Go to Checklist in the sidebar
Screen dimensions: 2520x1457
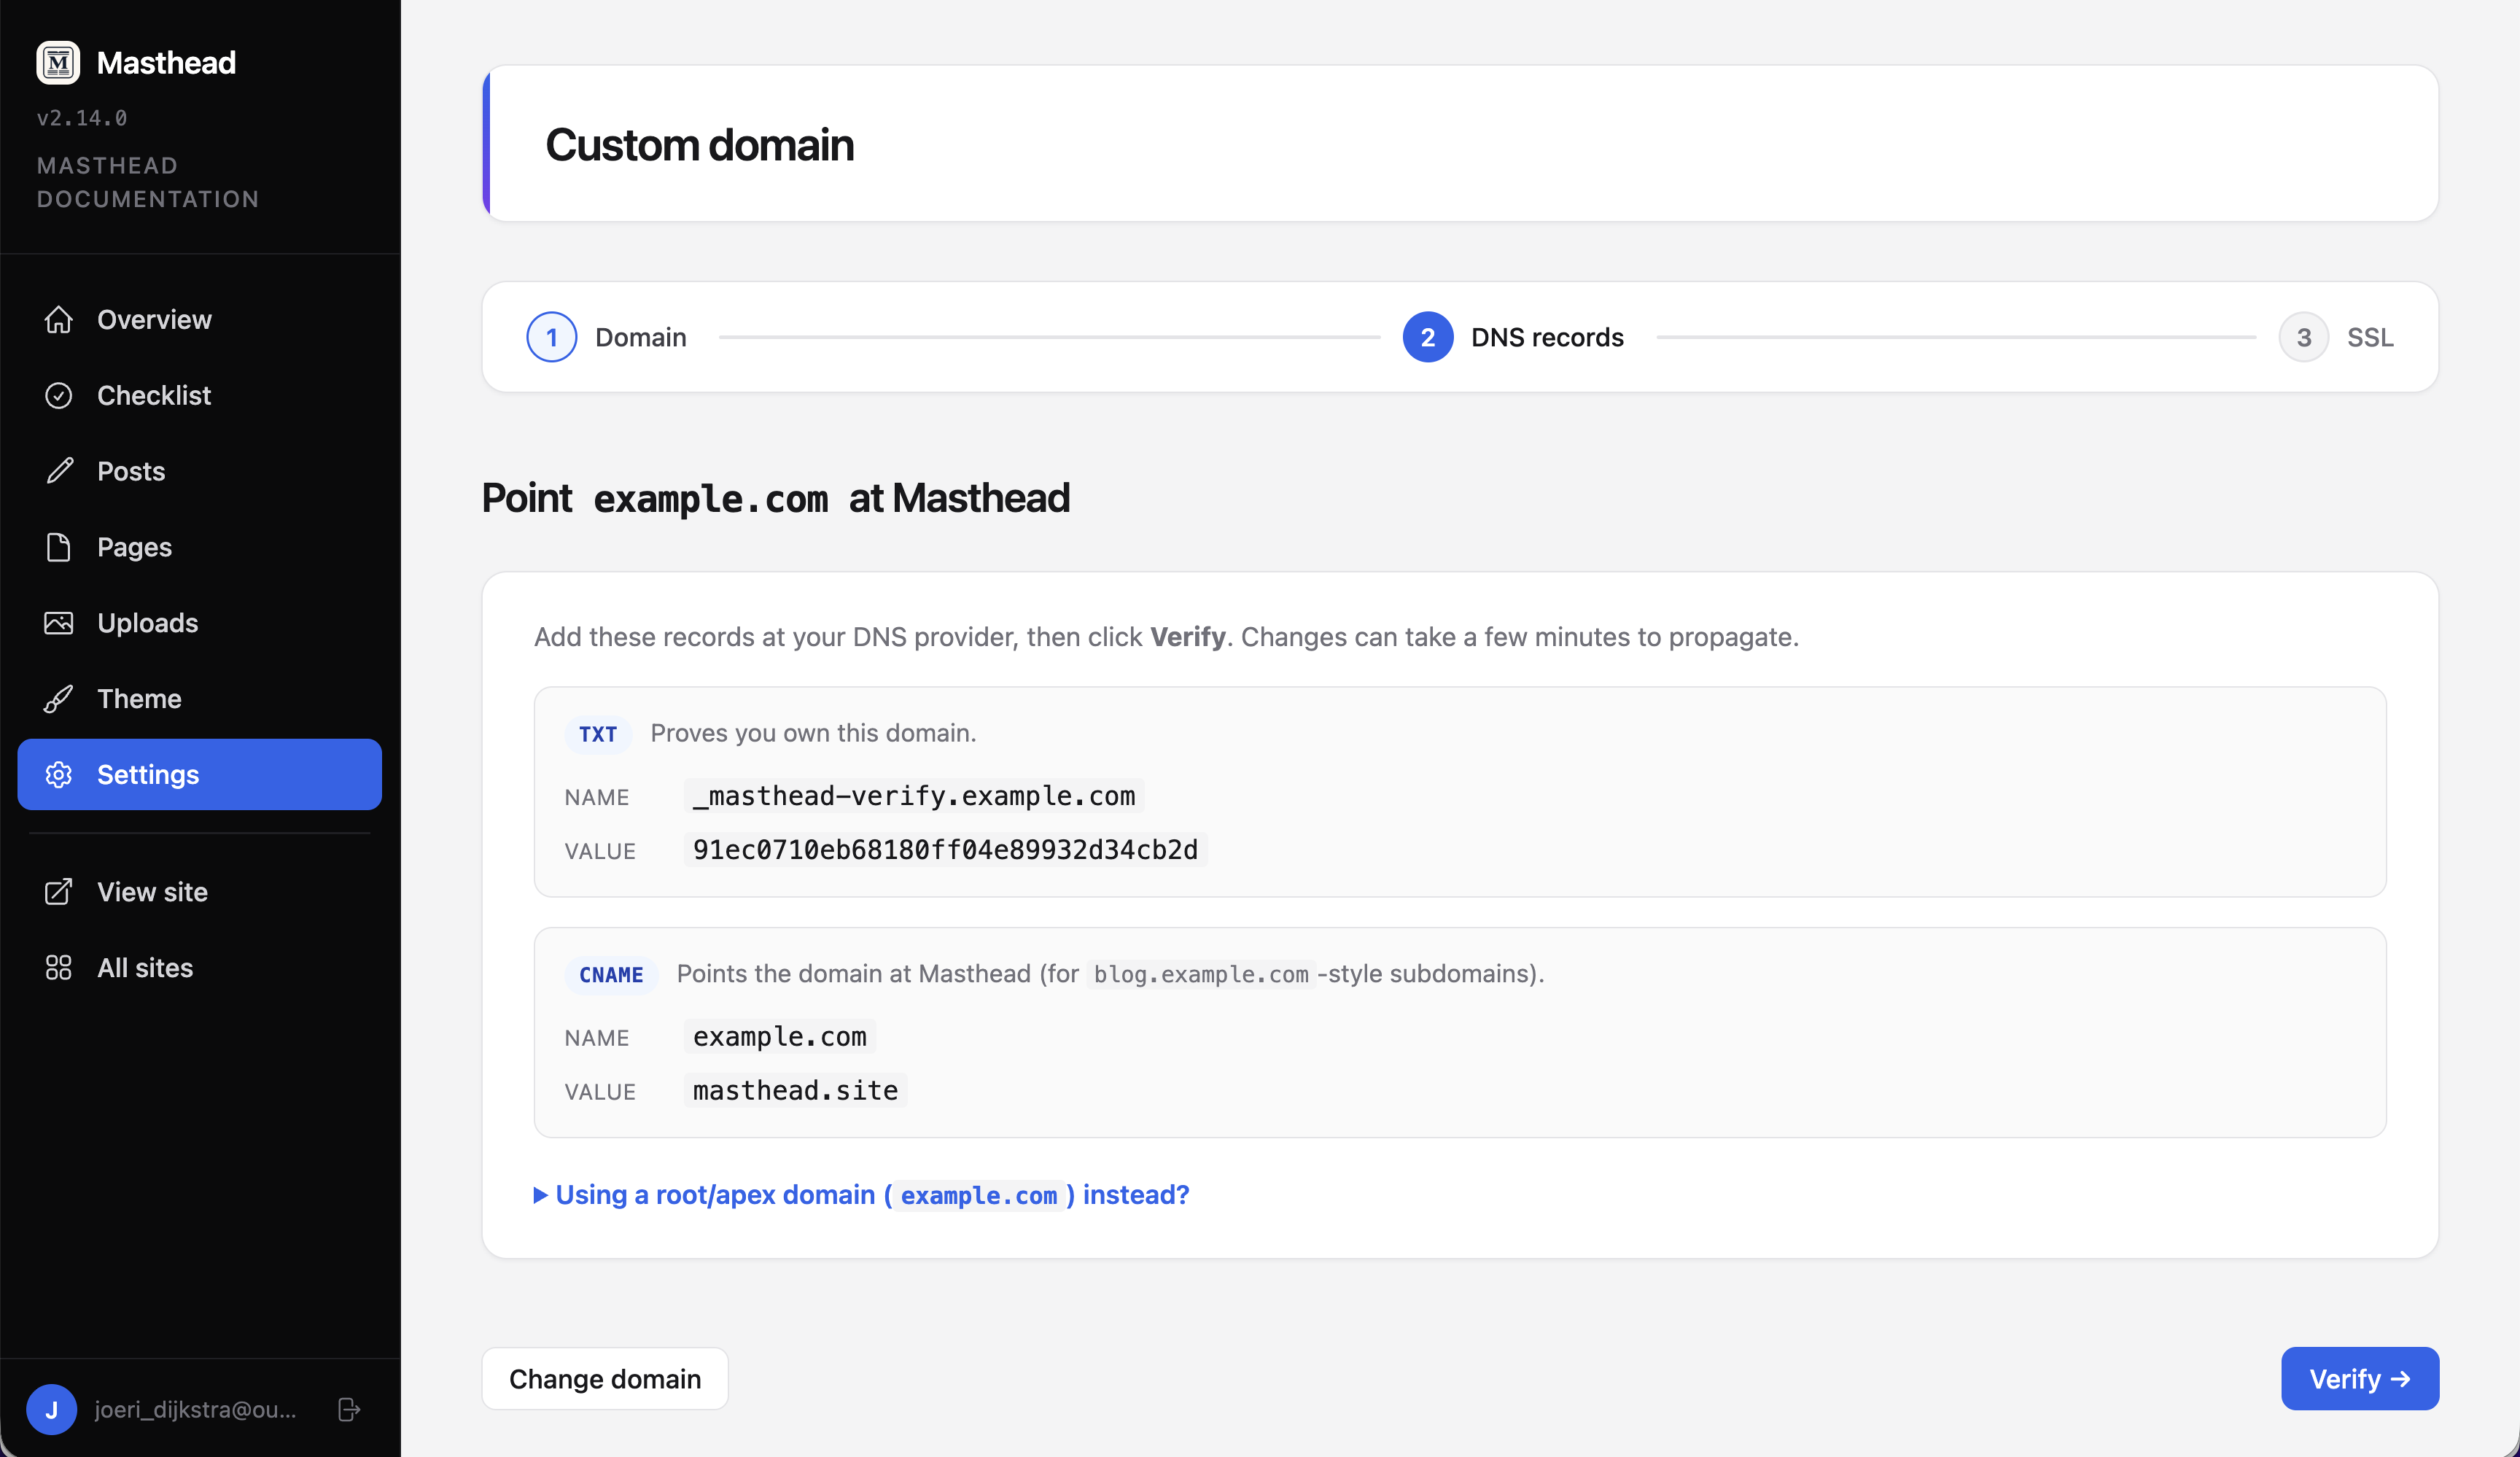pyautogui.click(x=200, y=396)
